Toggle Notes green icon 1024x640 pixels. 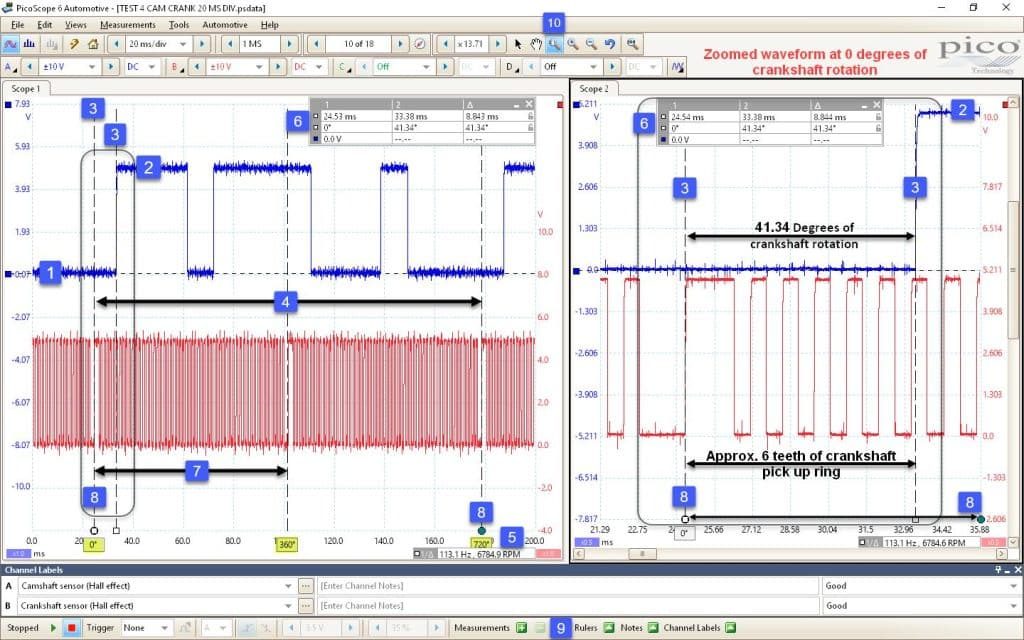(x=652, y=628)
